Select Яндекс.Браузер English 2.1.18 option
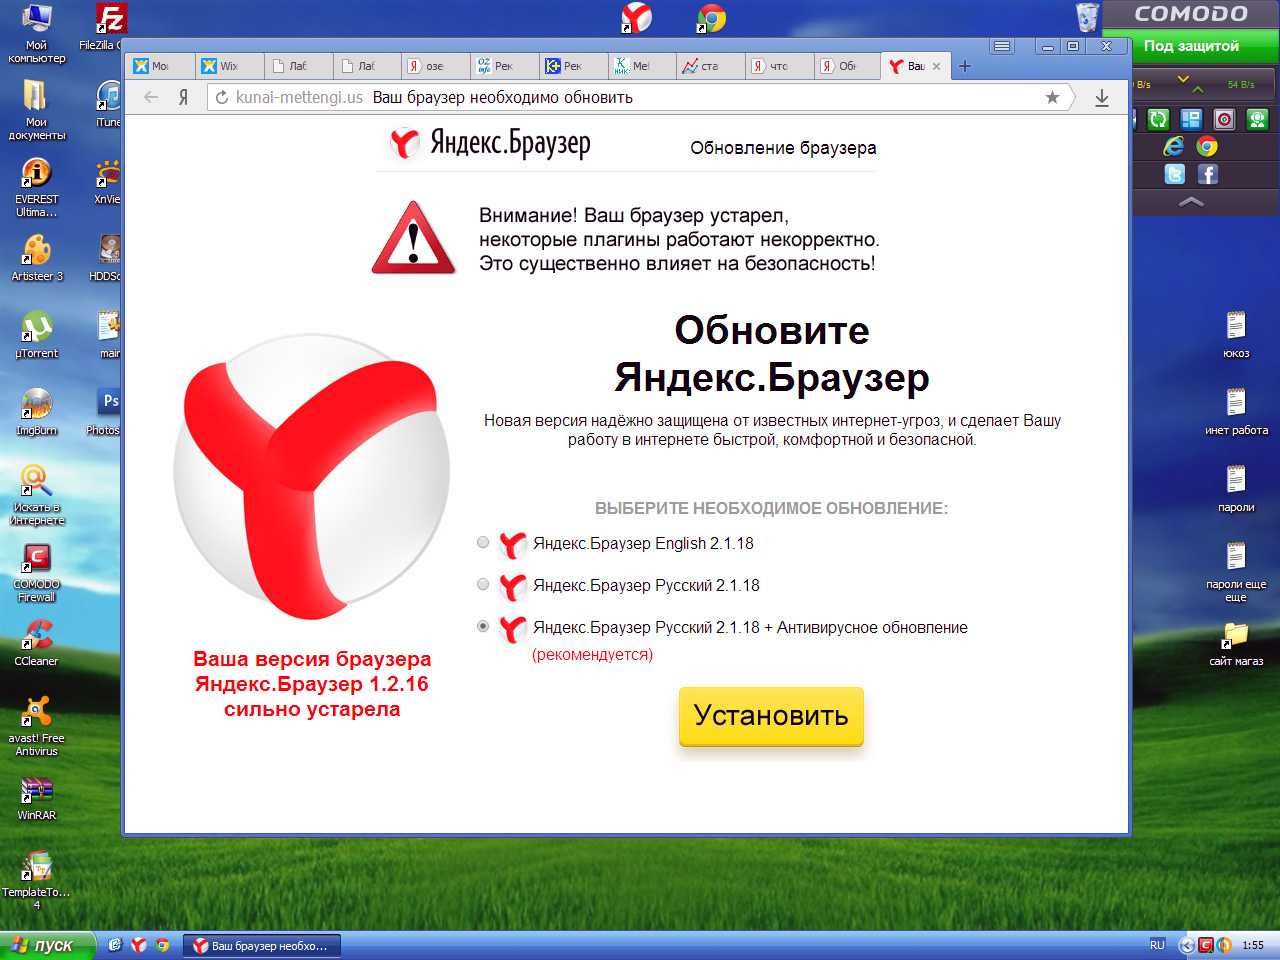 click(483, 543)
